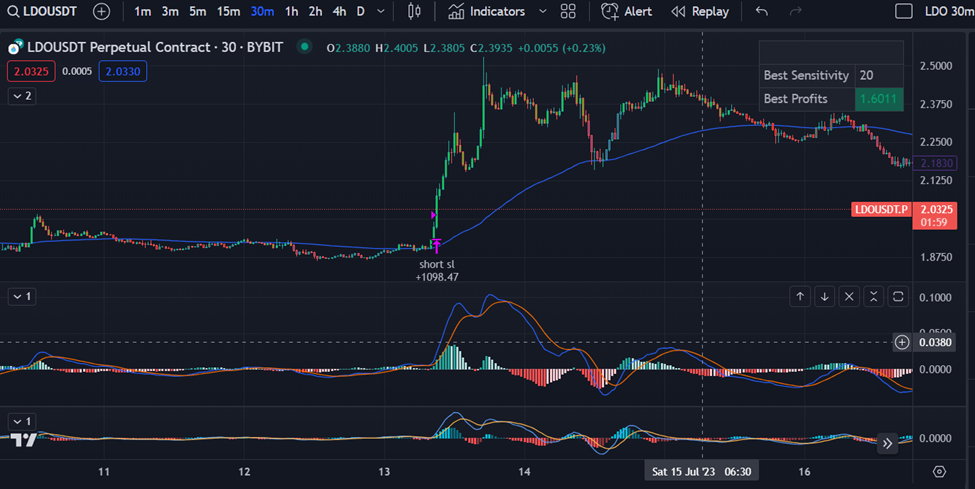Move indicator pane up with arrow

[x=800, y=296]
